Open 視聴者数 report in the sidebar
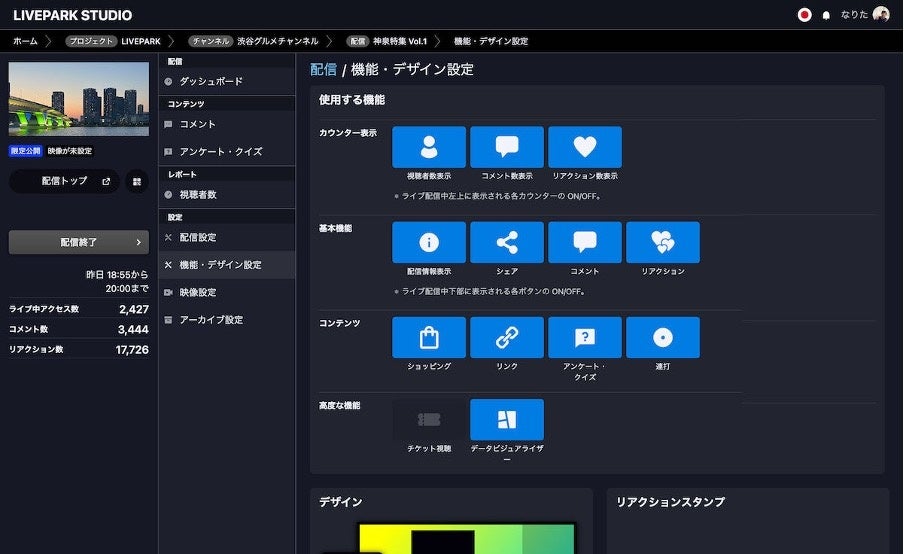This screenshot has height=554, width=904. click(227, 195)
